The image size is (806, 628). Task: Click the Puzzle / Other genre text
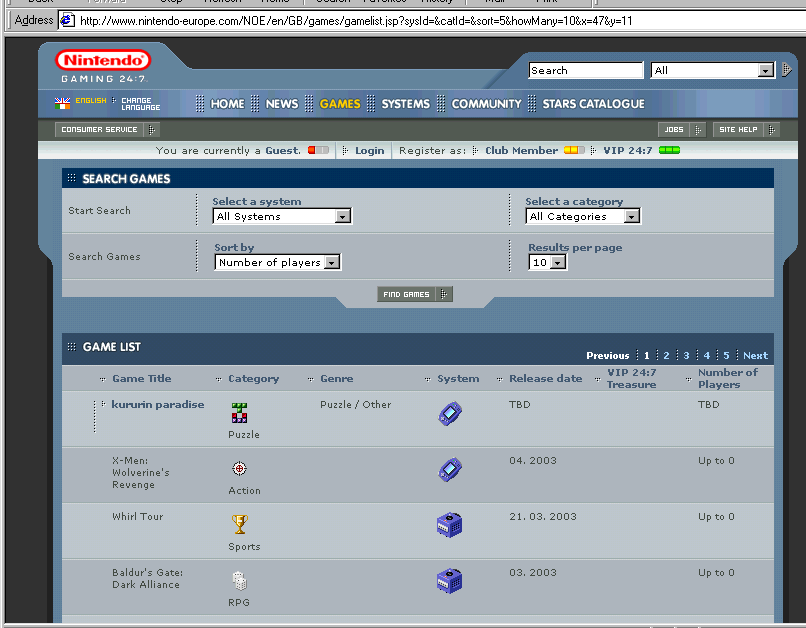(355, 404)
